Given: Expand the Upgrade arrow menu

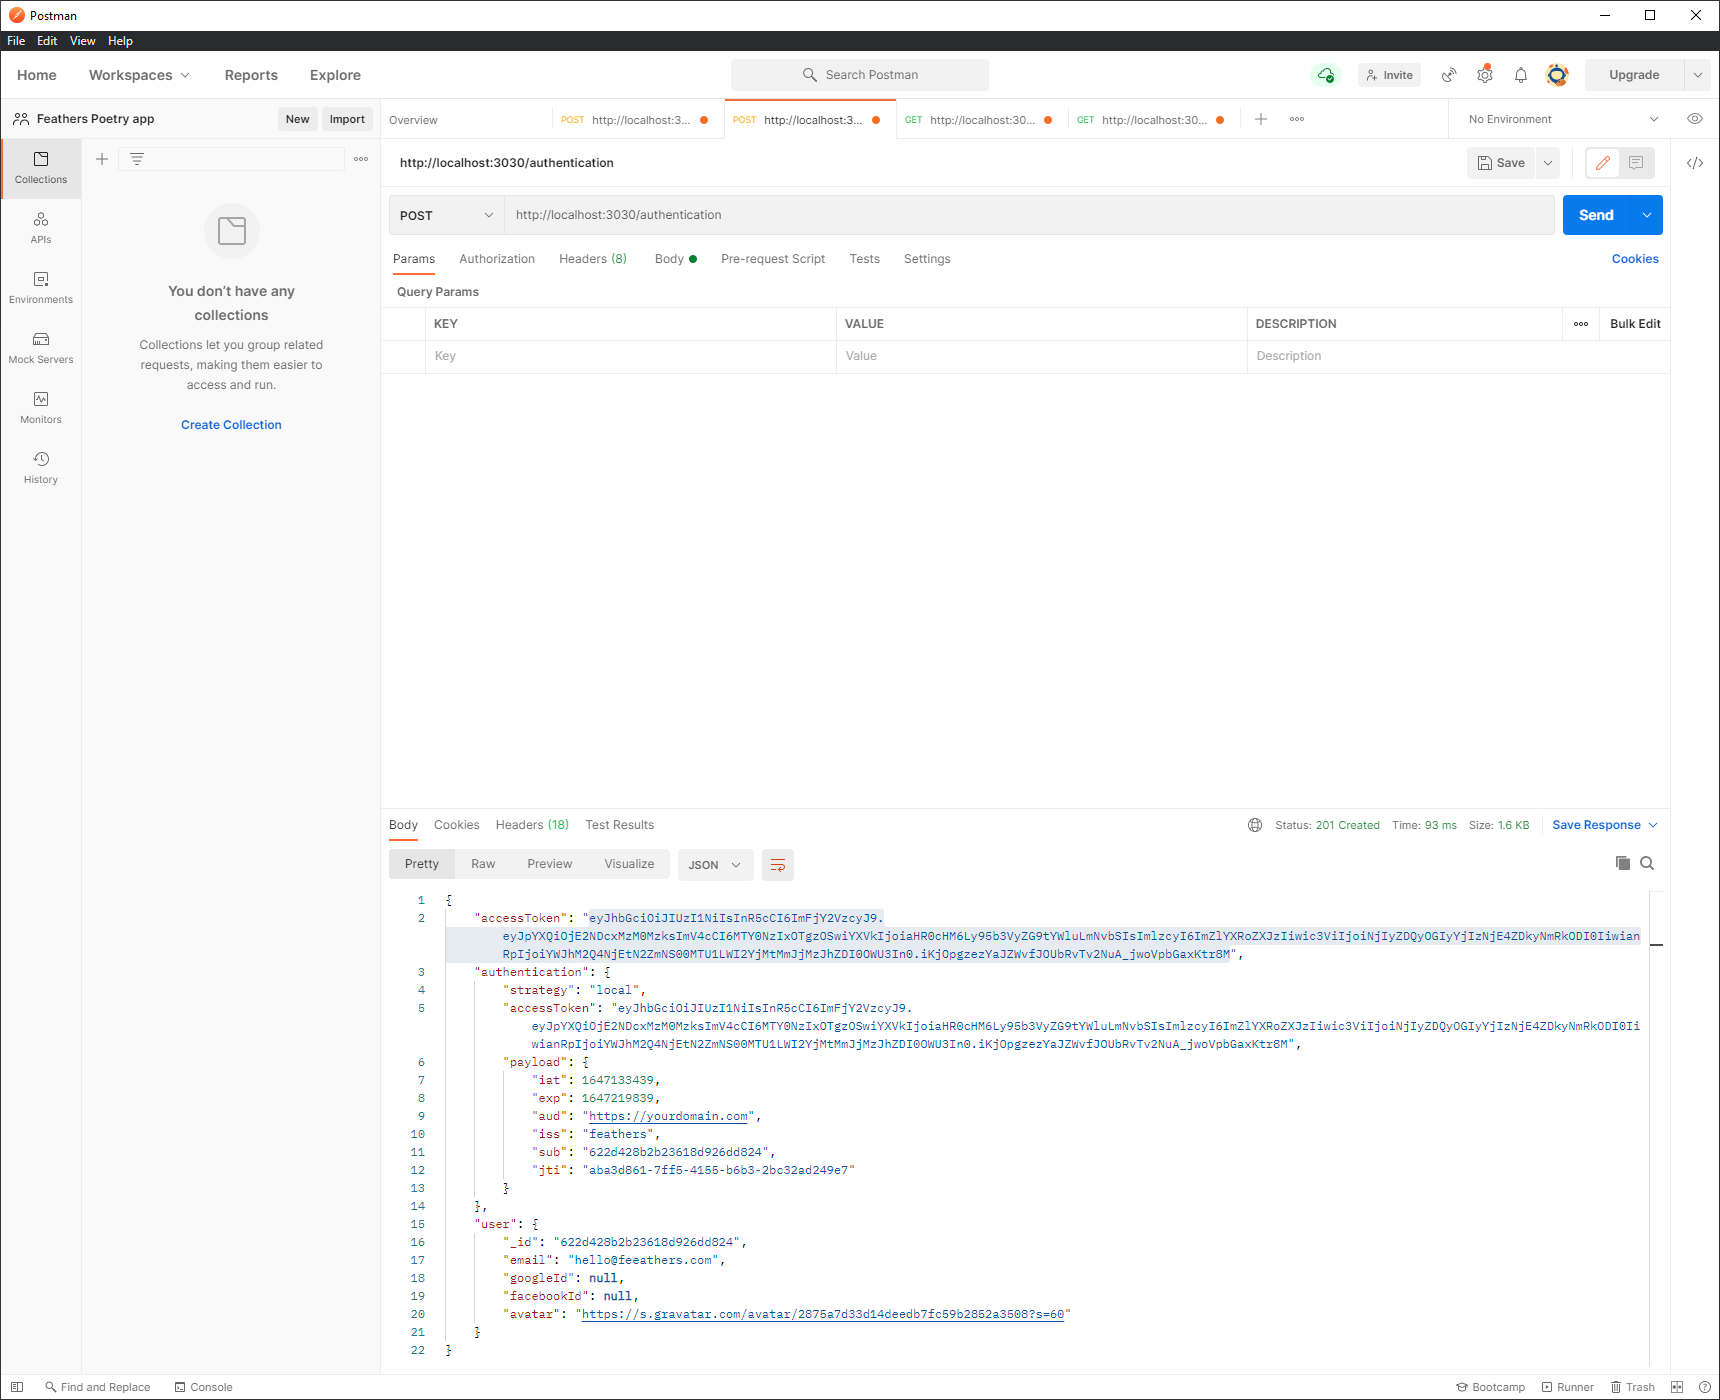Looking at the screenshot, I should coord(1698,75).
